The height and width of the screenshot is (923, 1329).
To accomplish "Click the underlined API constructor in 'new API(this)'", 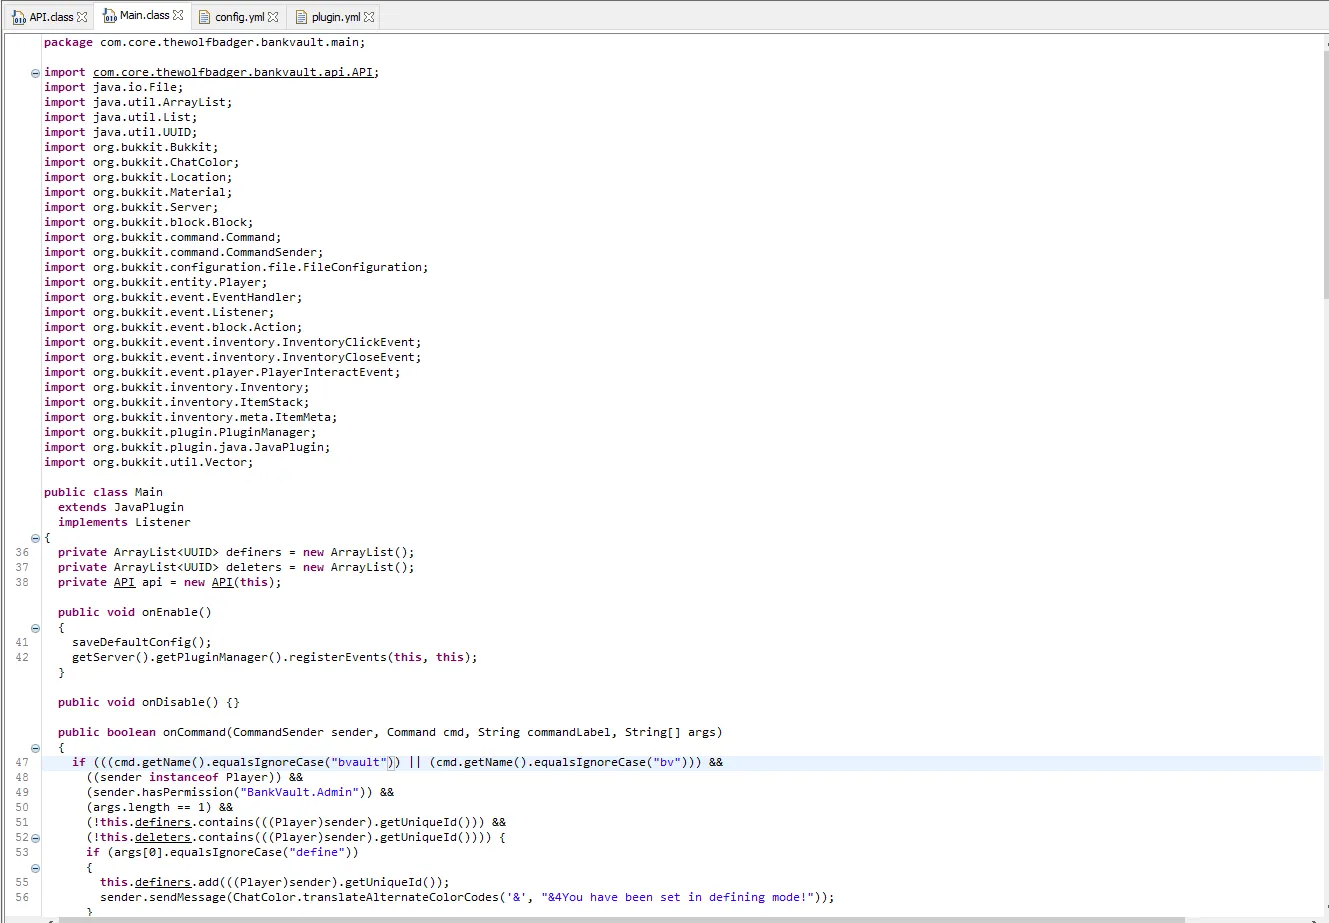I will (x=222, y=582).
